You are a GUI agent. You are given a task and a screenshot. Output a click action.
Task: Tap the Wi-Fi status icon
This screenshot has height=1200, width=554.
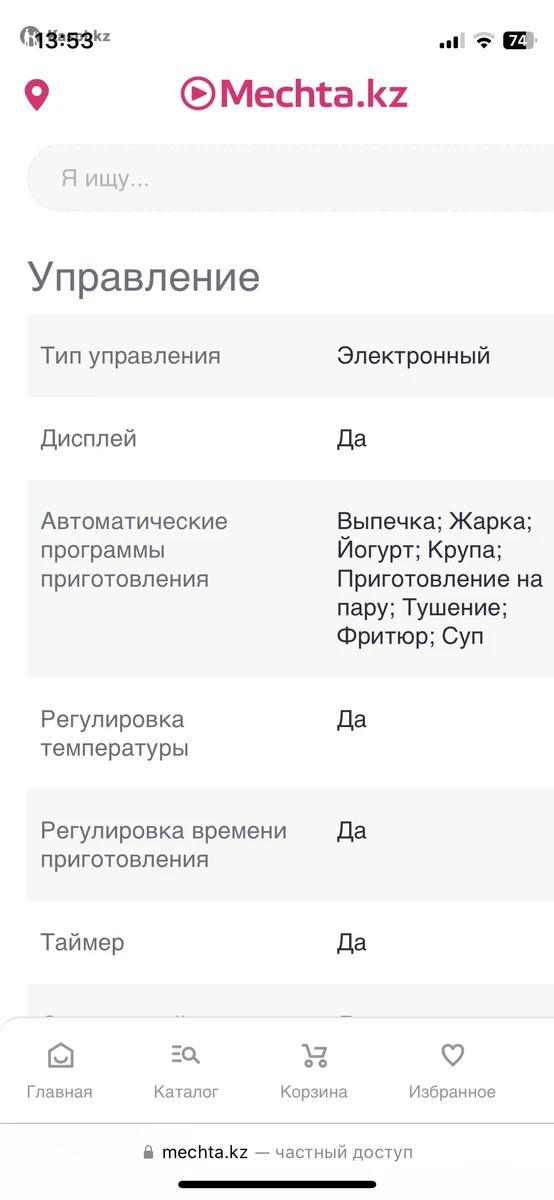point(484,41)
